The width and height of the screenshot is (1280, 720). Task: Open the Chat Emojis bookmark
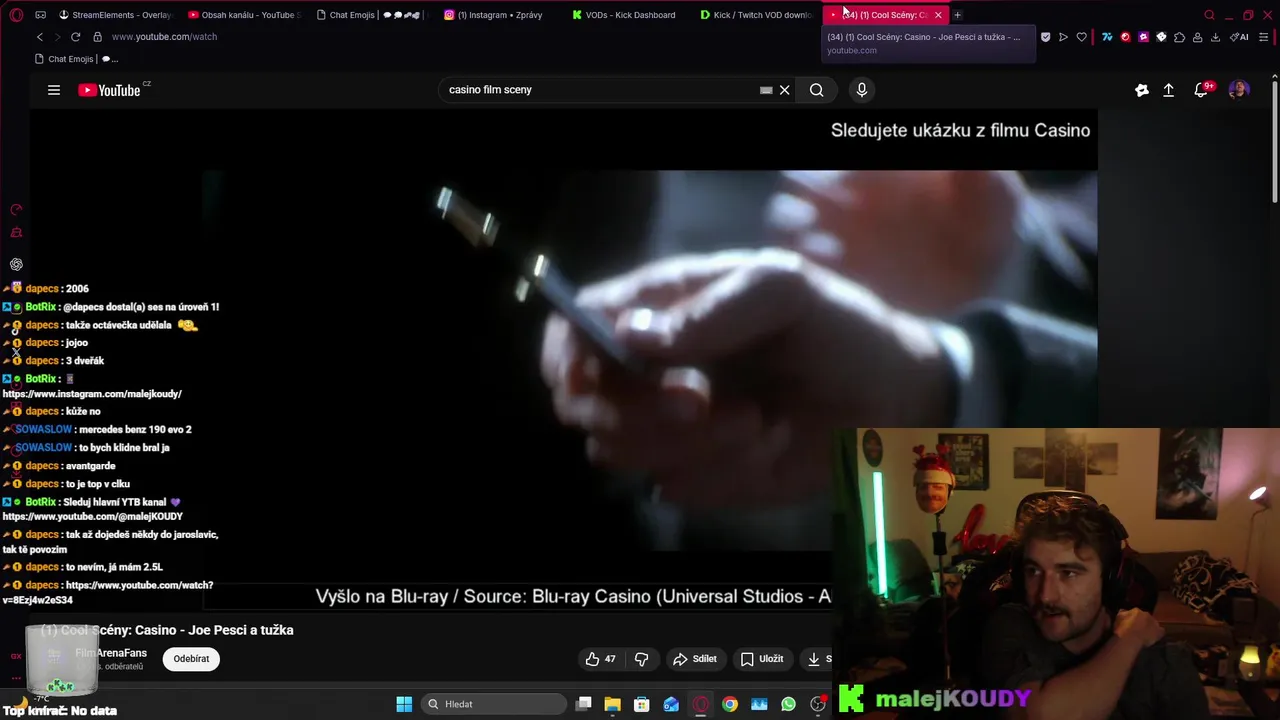[76, 59]
